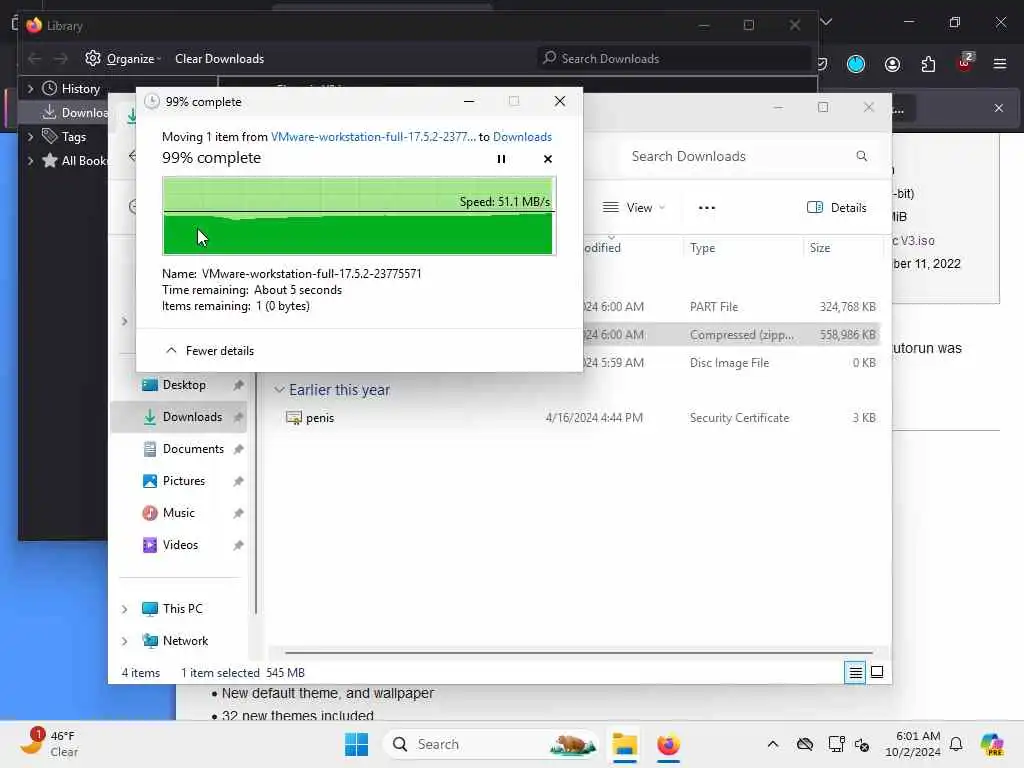The width and height of the screenshot is (1024, 768).
Task: Open the clock showing 6:01 AM
Action: pyautogui.click(x=912, y=744)
